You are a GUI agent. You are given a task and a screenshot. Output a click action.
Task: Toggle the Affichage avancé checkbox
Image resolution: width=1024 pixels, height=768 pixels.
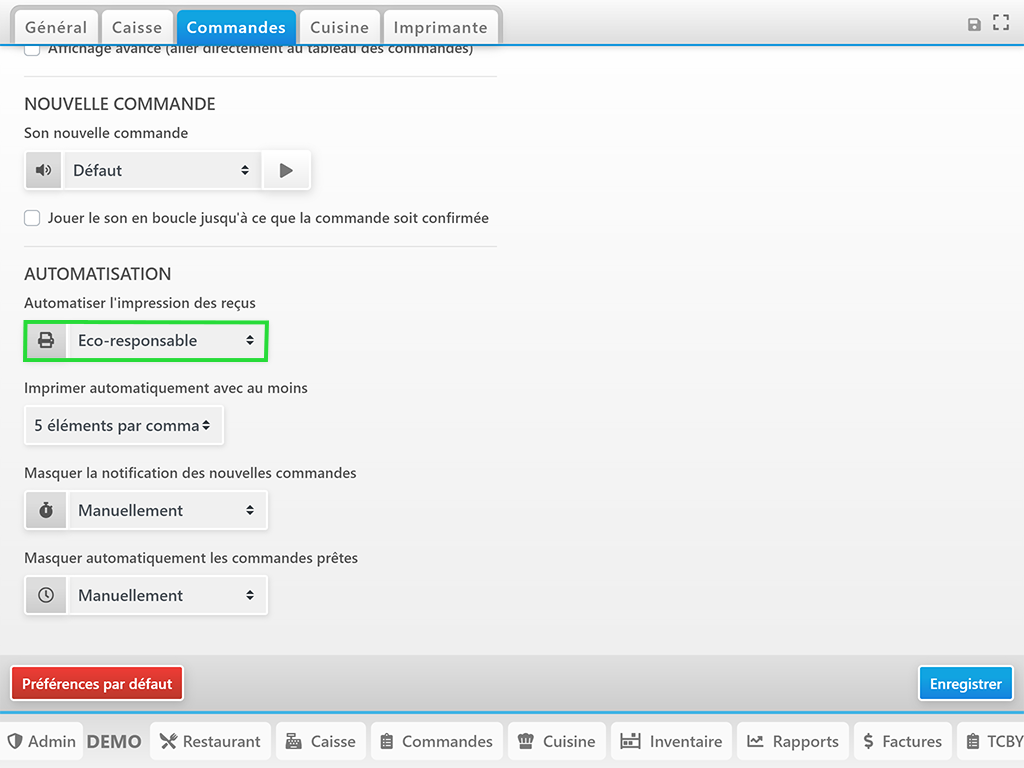tap(32, 50)
